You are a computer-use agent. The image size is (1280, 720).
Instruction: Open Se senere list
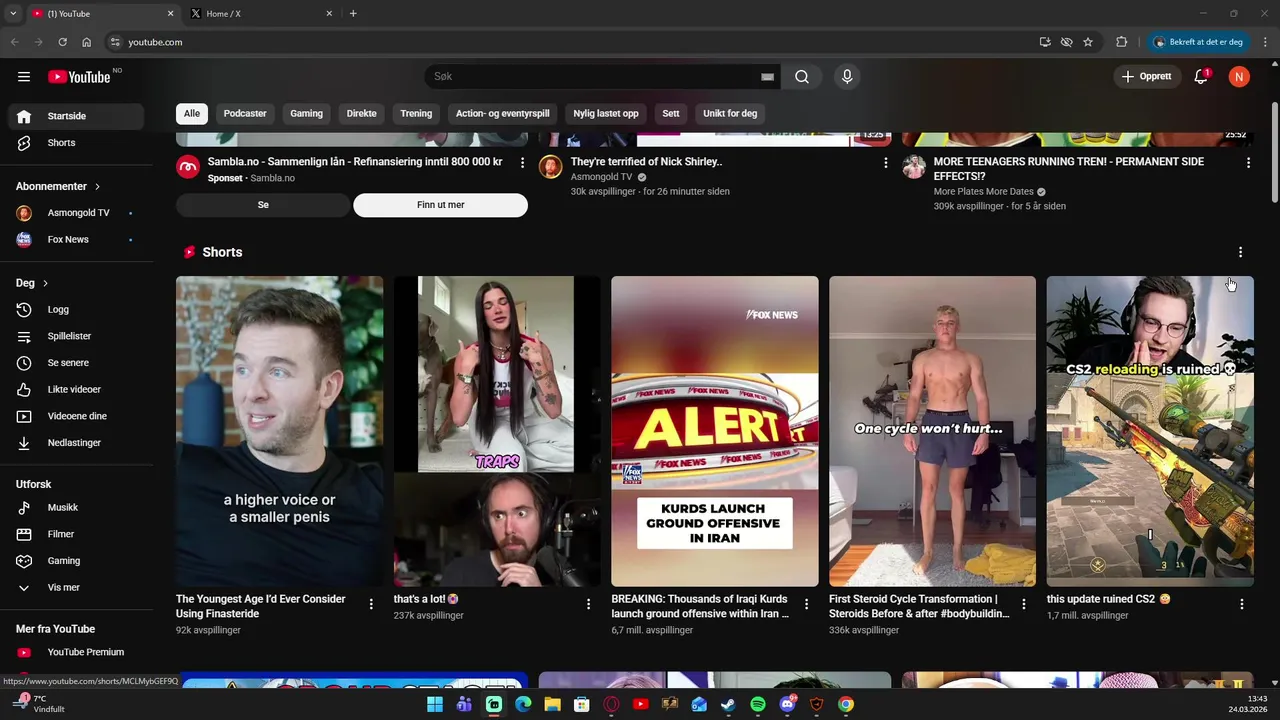[x=76, y=363]
